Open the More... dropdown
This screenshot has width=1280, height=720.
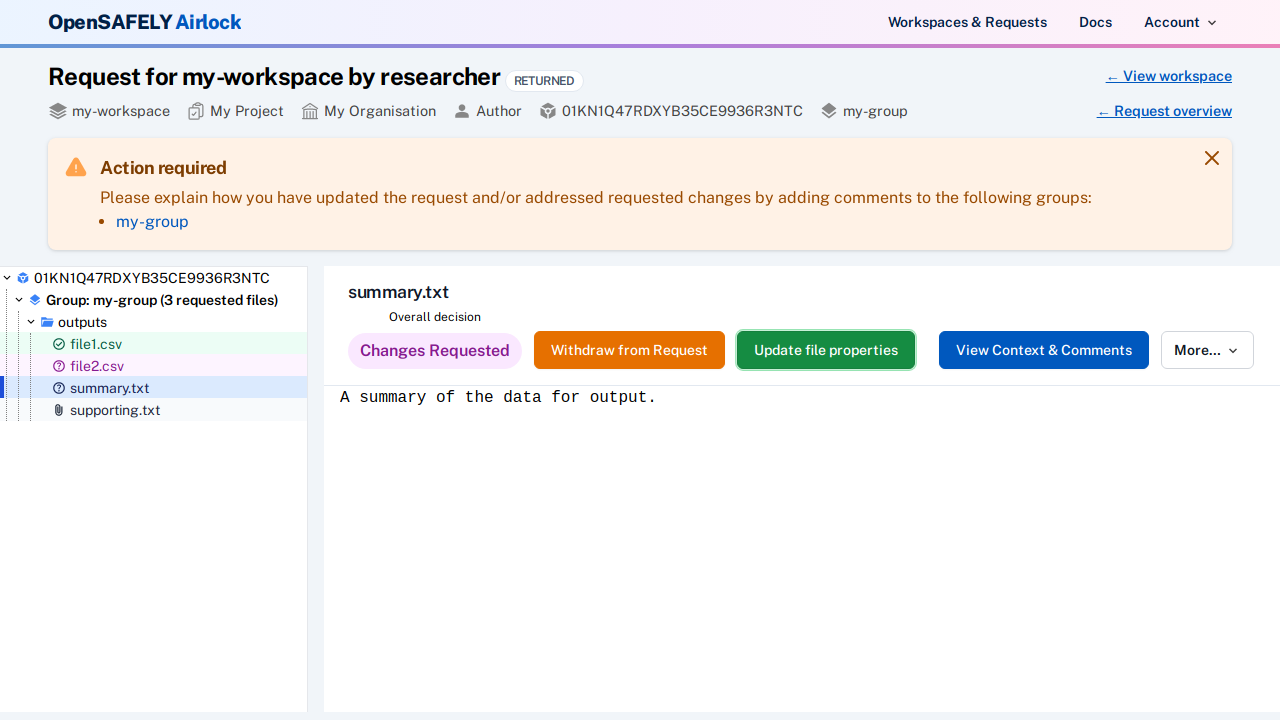point(1206,350)
